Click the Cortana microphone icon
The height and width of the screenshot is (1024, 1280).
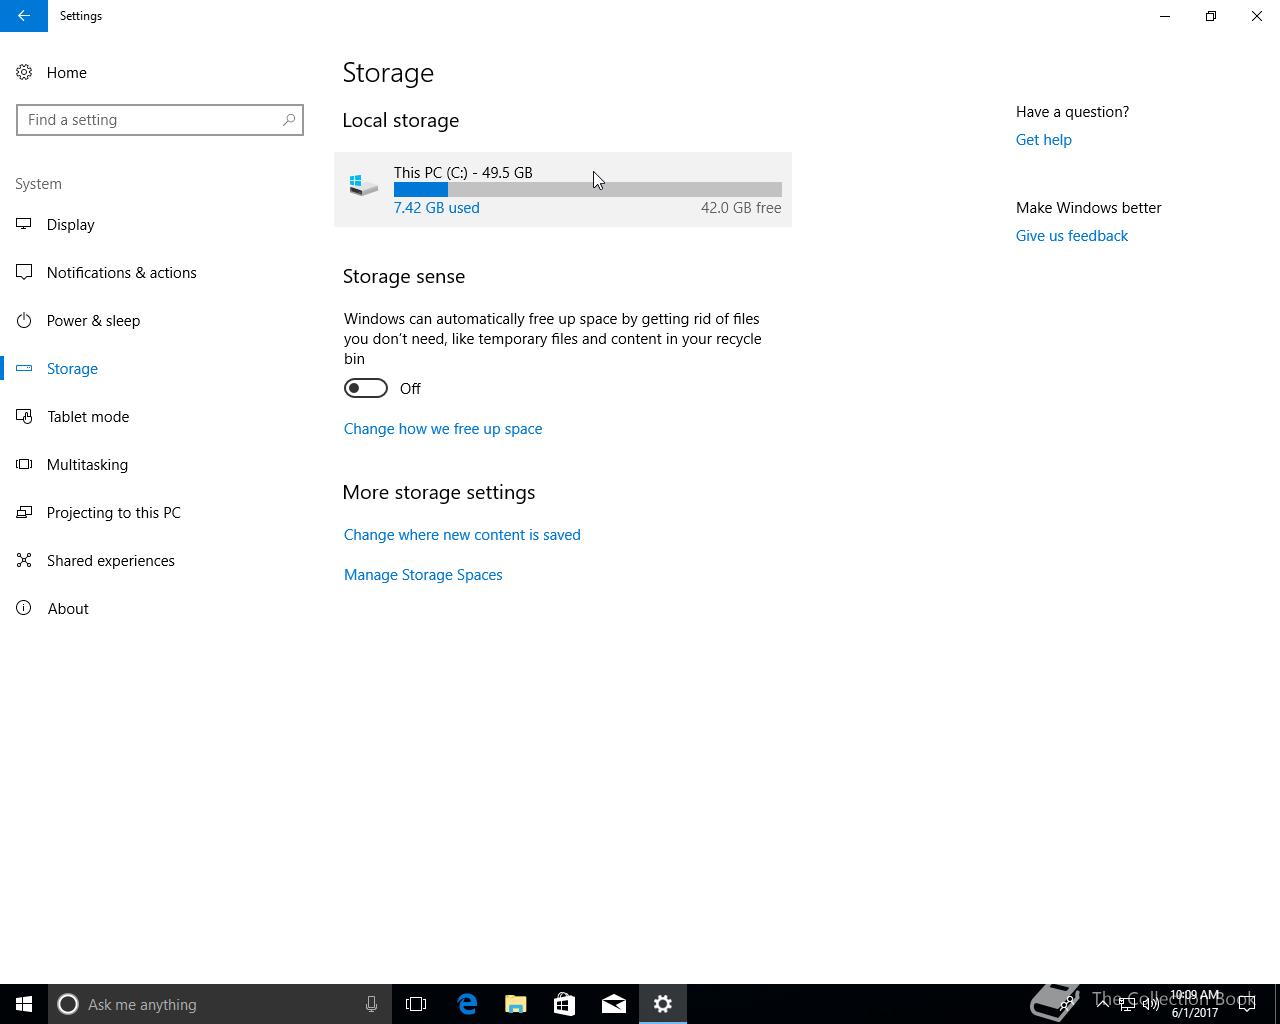[x=371, y=1004]
